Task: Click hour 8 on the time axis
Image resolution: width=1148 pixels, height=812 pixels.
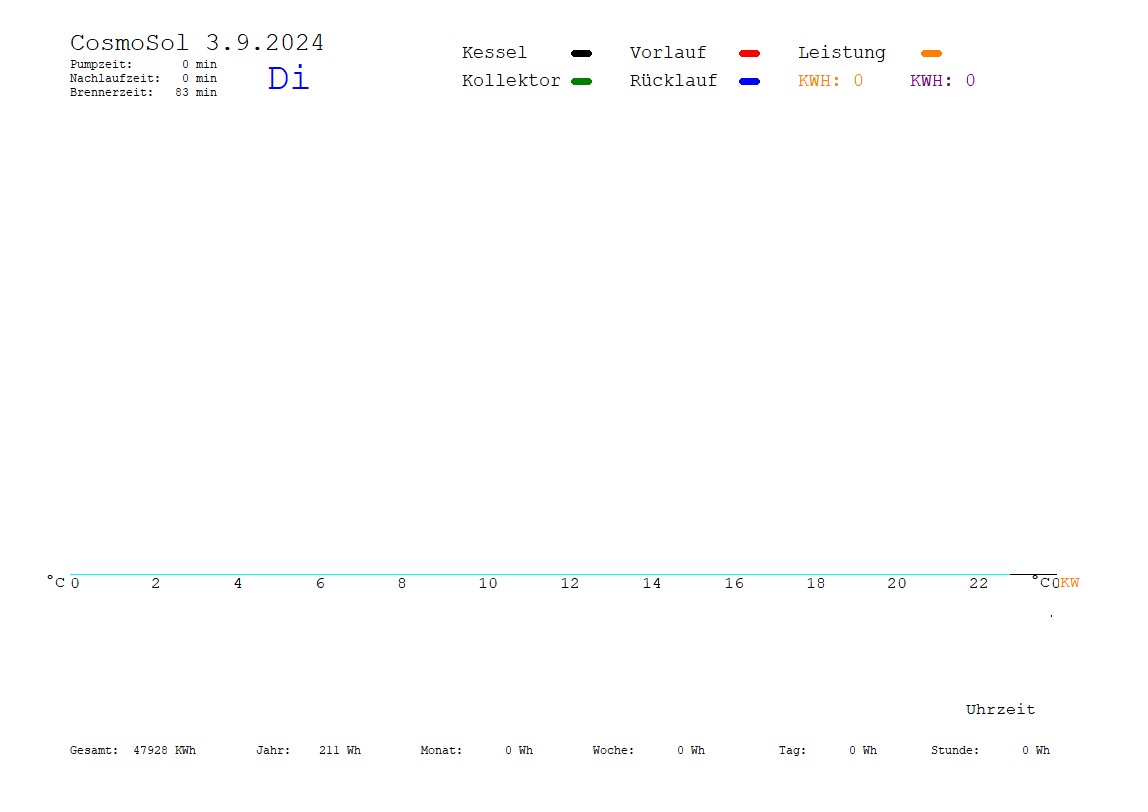Action: click(402, 584)
